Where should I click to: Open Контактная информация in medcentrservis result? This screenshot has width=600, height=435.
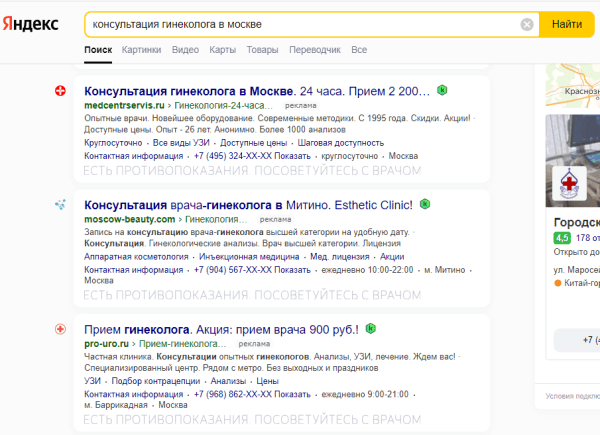click(134, 156)
